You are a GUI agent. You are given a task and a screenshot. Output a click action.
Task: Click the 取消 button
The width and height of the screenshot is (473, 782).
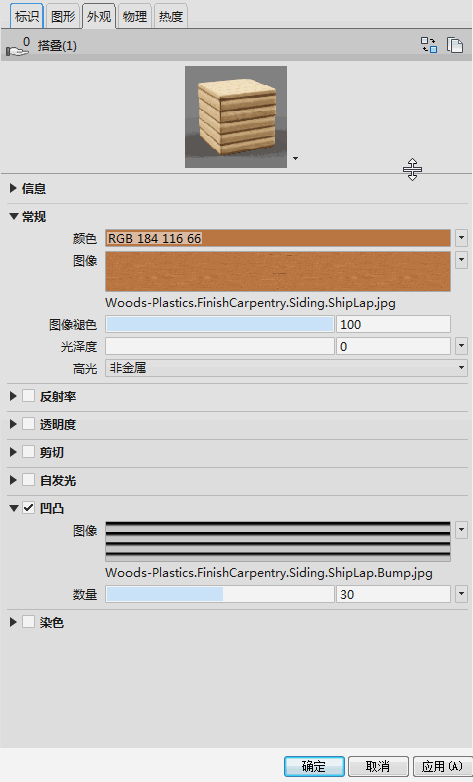click(378, 766)
